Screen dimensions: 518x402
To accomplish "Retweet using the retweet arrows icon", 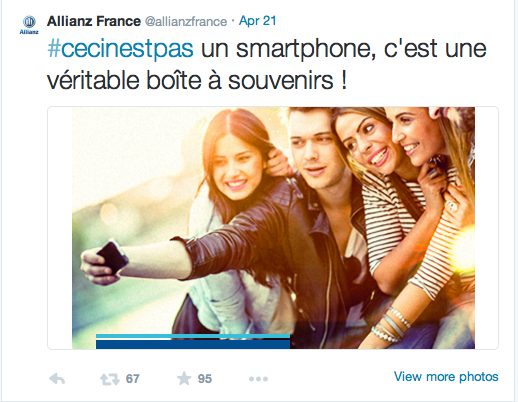I will 110,379.
